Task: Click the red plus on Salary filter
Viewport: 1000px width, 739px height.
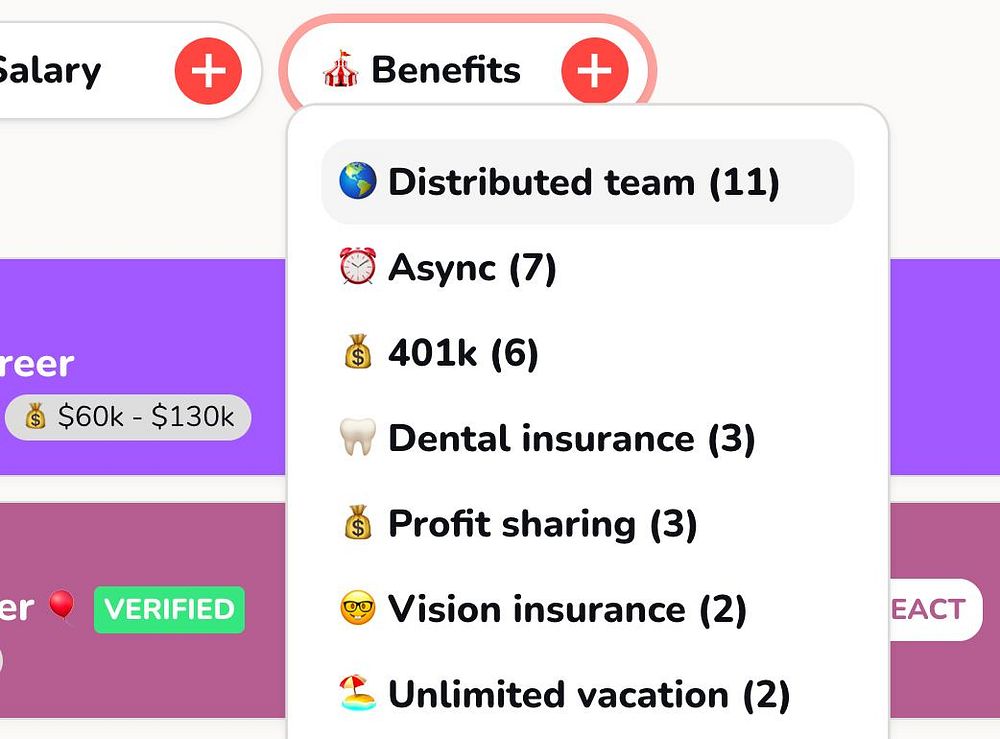Action: (x=208, y=71)
